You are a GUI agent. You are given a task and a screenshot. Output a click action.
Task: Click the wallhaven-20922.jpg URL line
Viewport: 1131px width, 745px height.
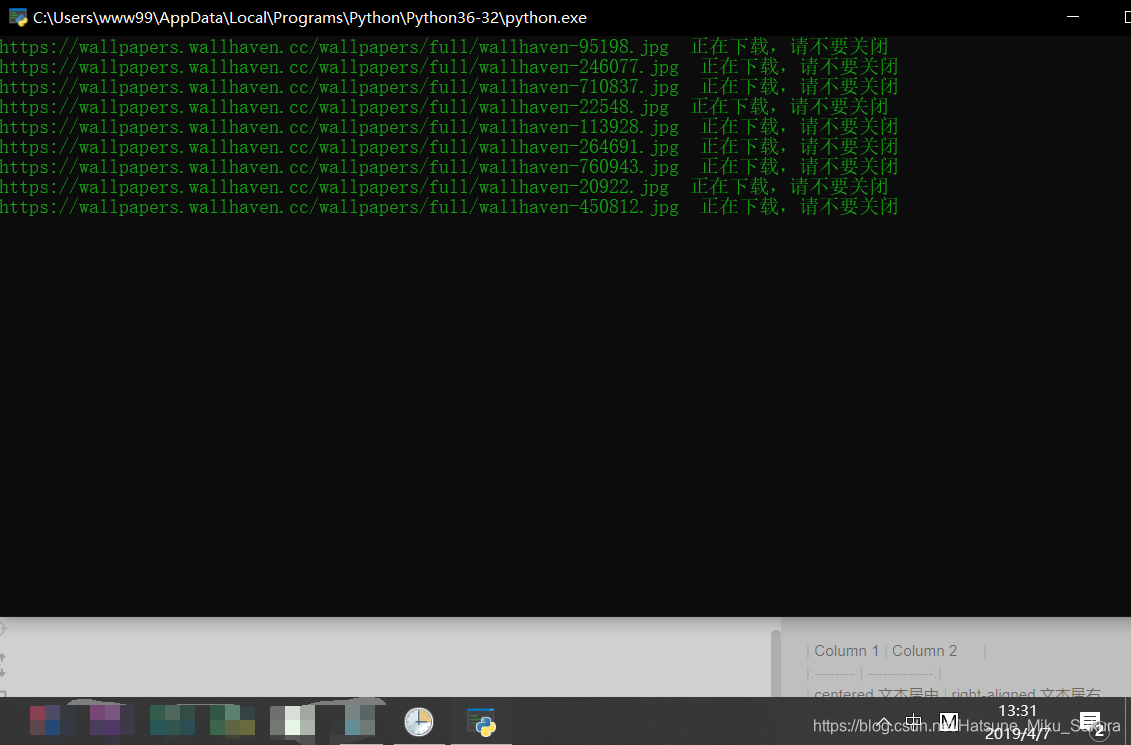[444, 187]
